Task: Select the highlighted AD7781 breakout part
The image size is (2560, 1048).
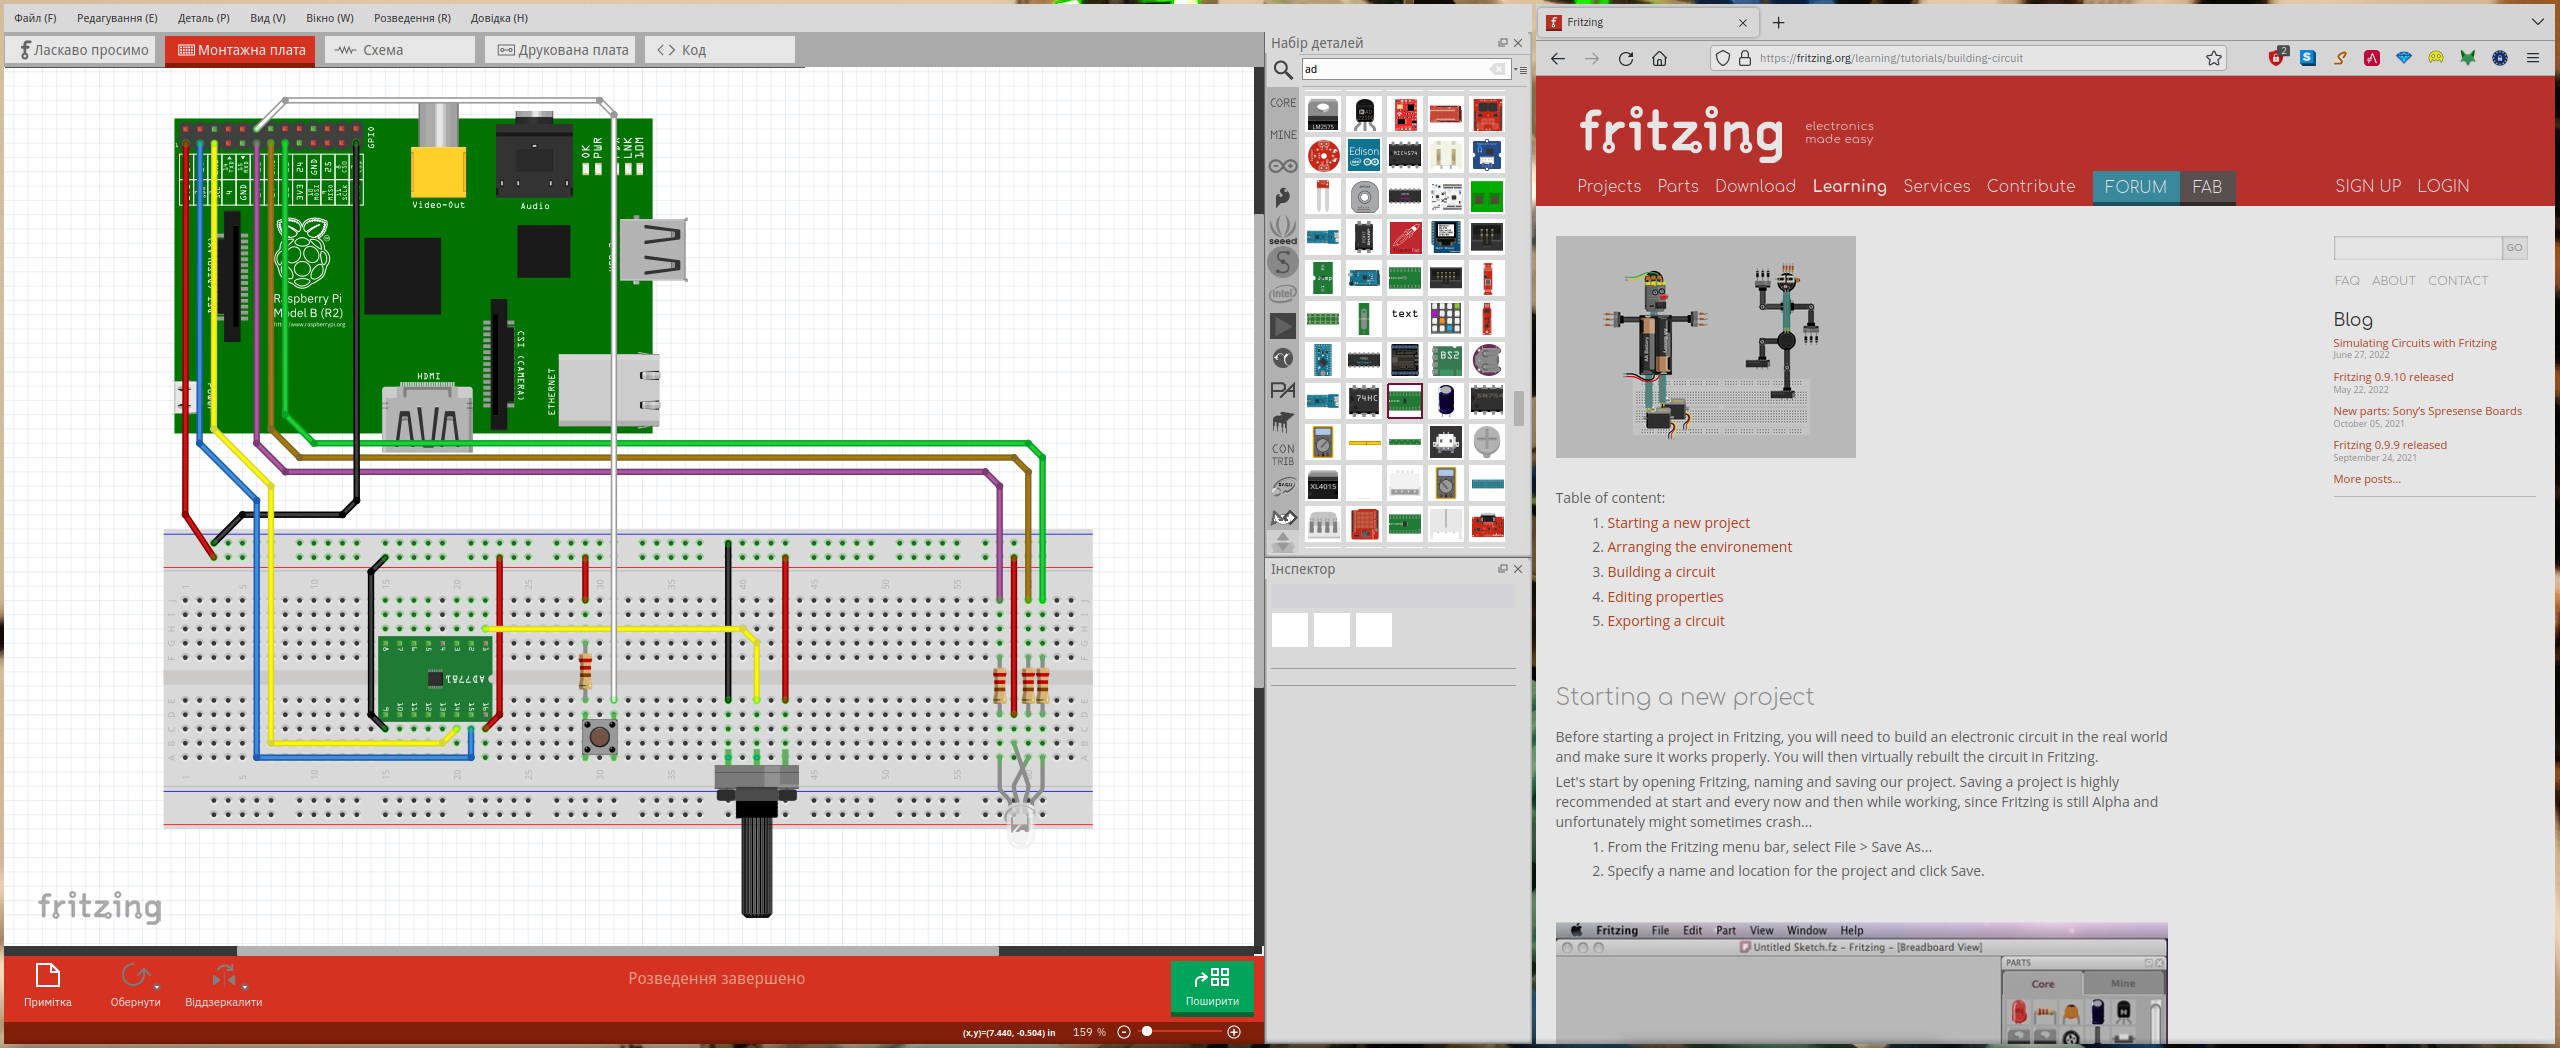Action: (x=1405, y=401)
